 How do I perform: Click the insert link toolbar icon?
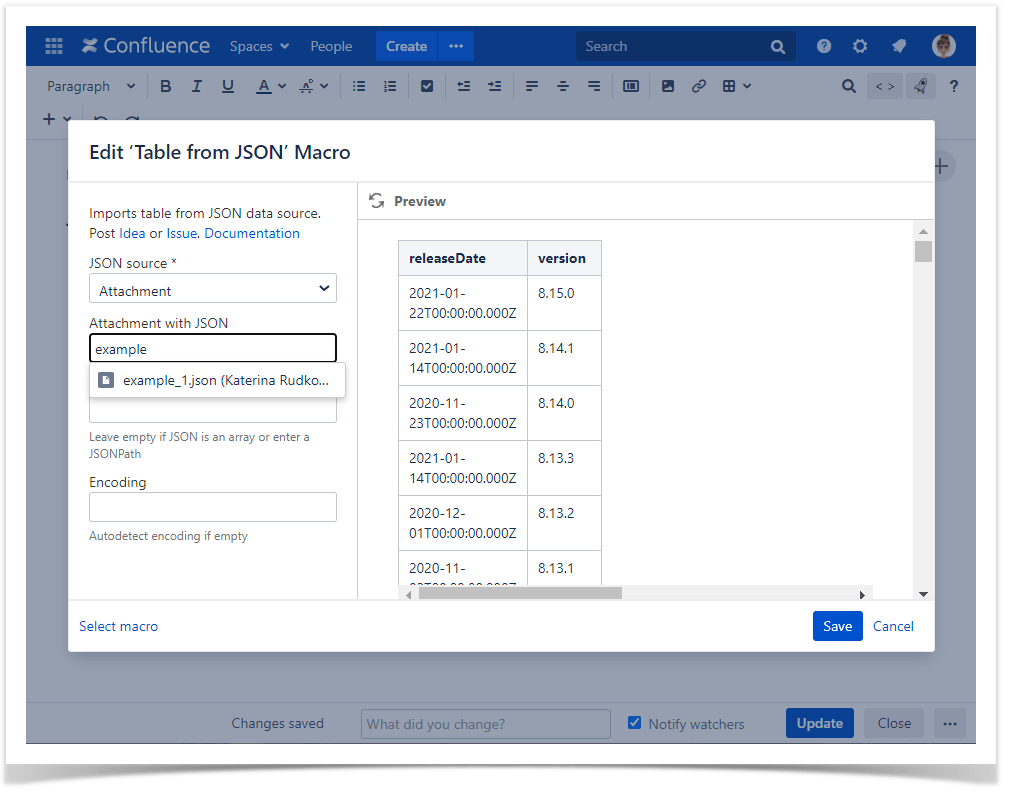coord(699,86)
